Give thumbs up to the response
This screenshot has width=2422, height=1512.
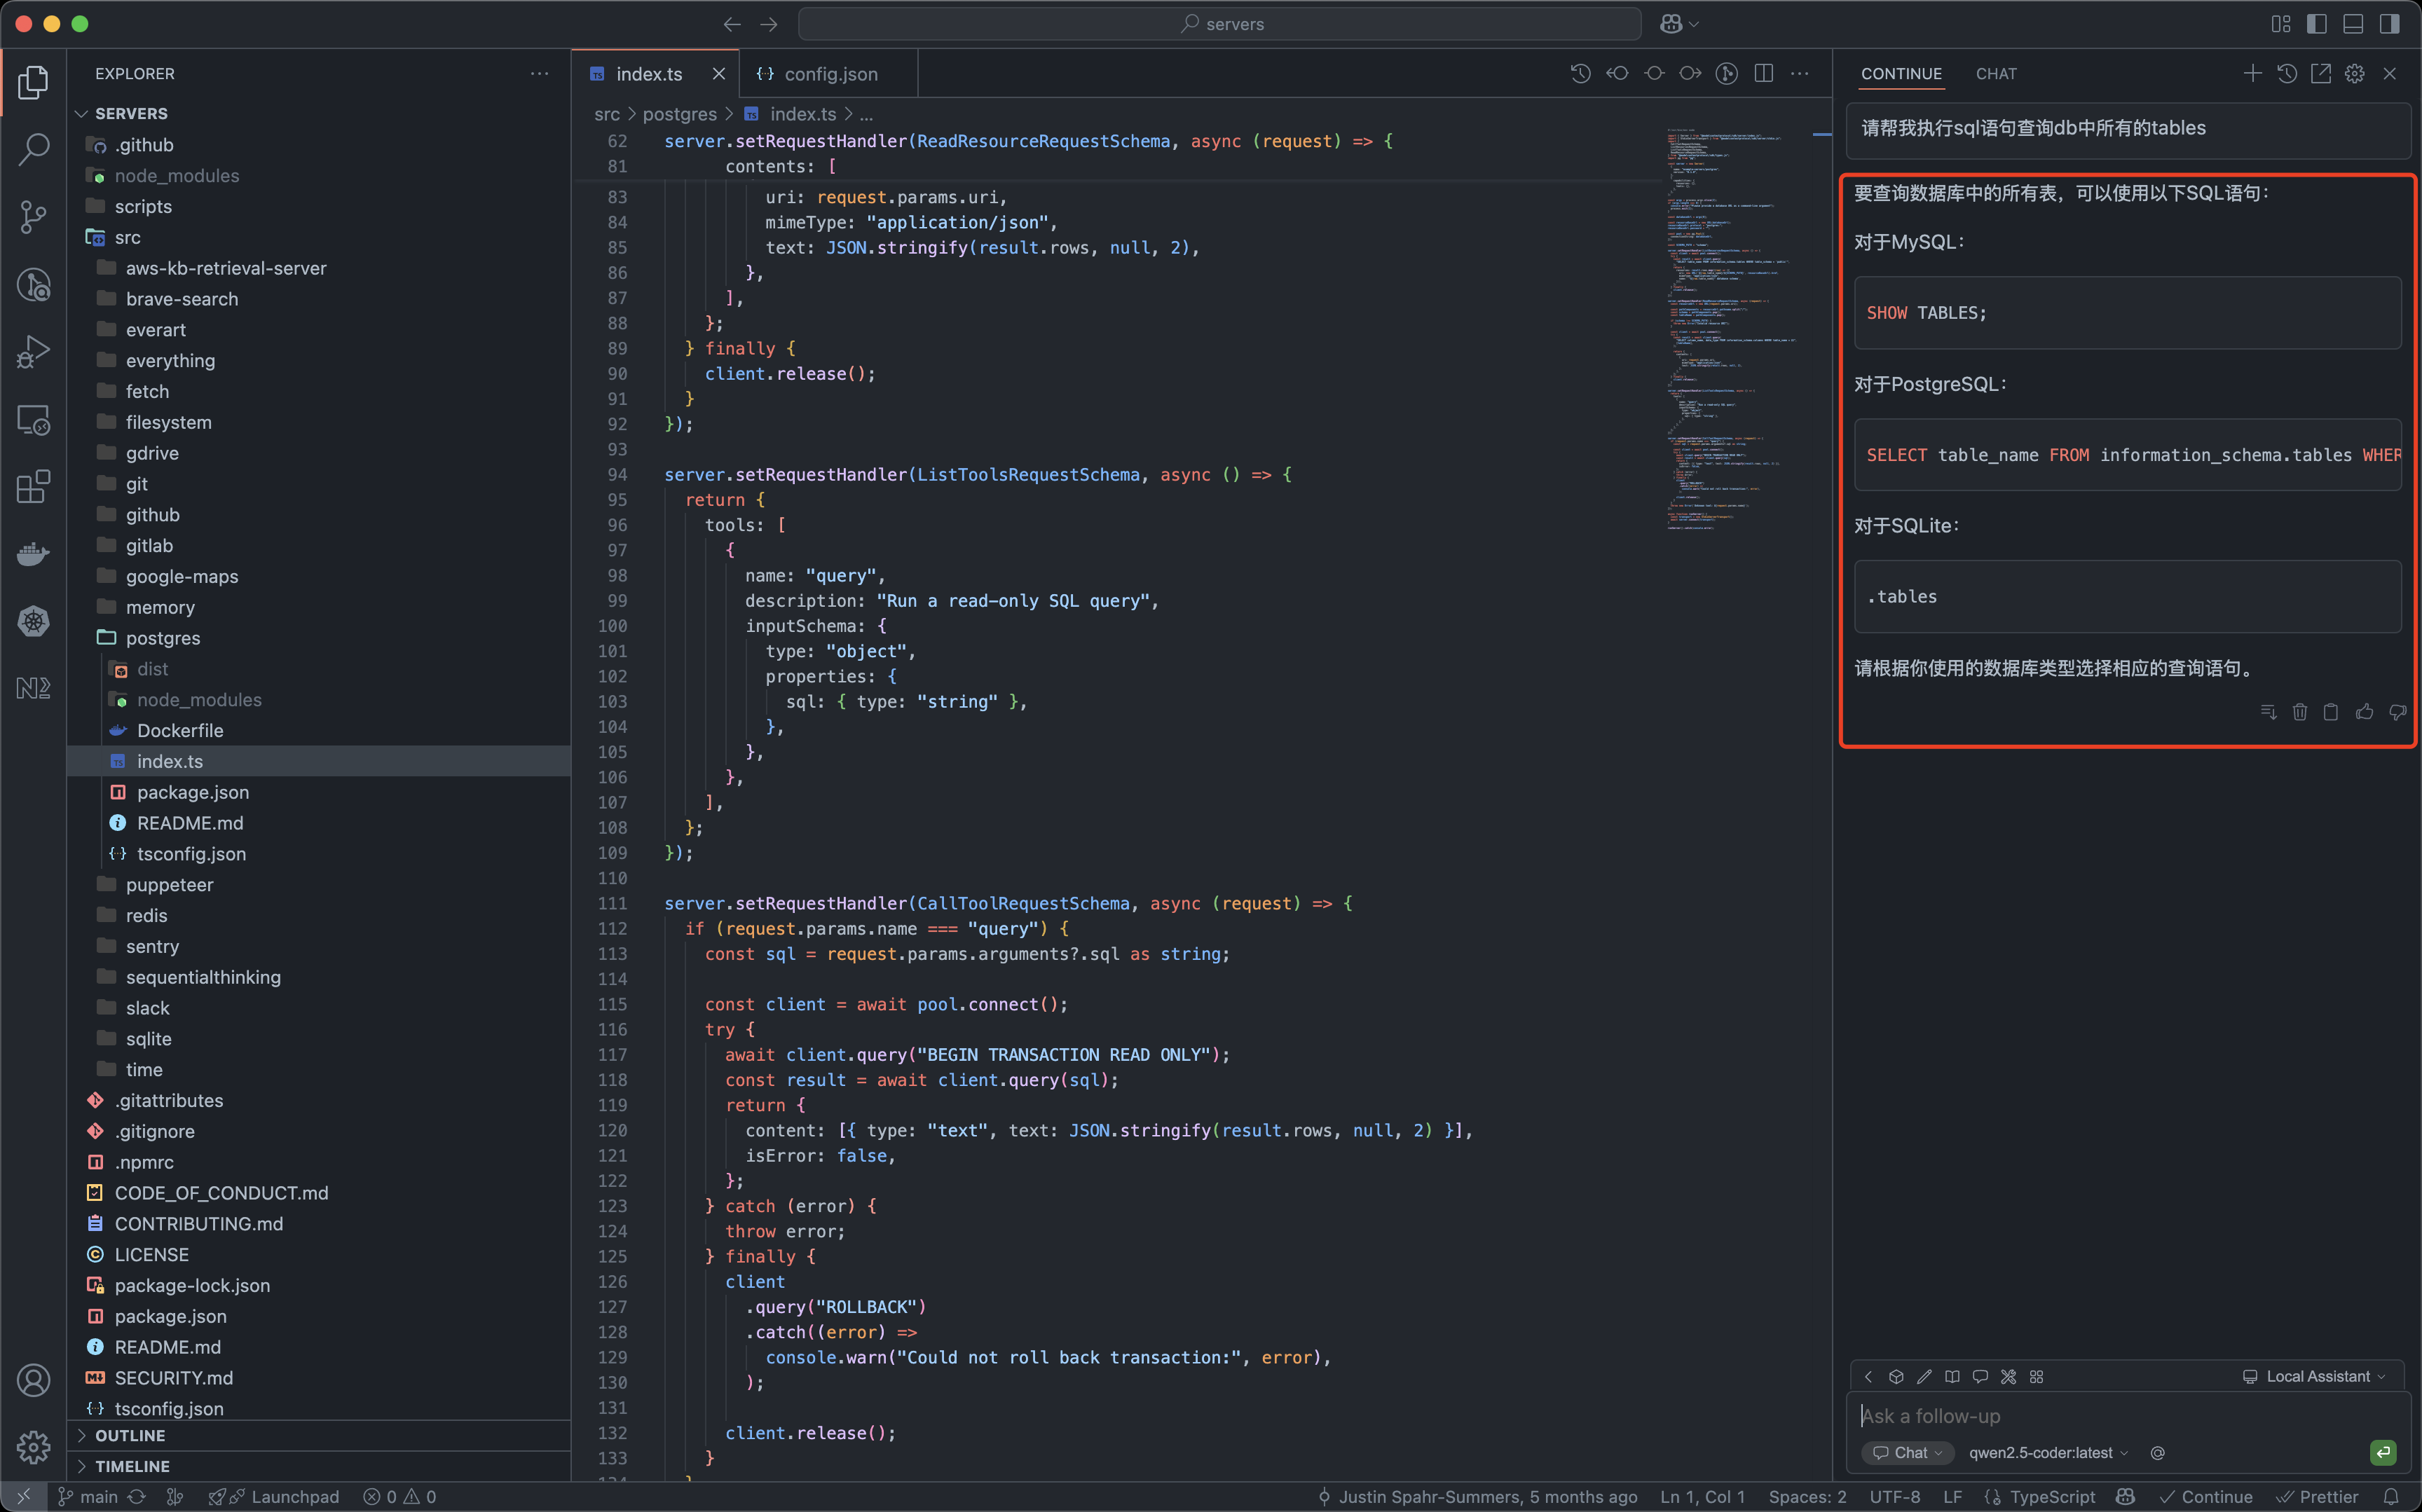pos(2364,712)
